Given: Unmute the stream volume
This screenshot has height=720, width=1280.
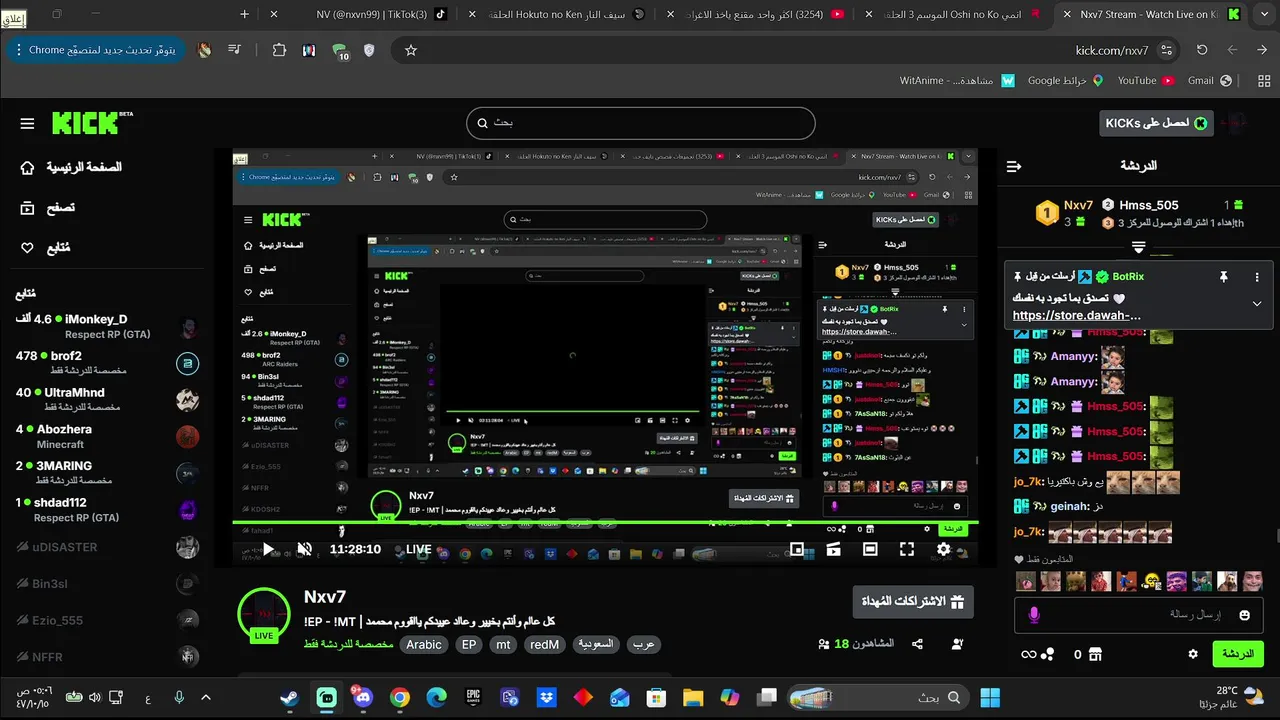Looking at the screenshot, I should point(305,549).
